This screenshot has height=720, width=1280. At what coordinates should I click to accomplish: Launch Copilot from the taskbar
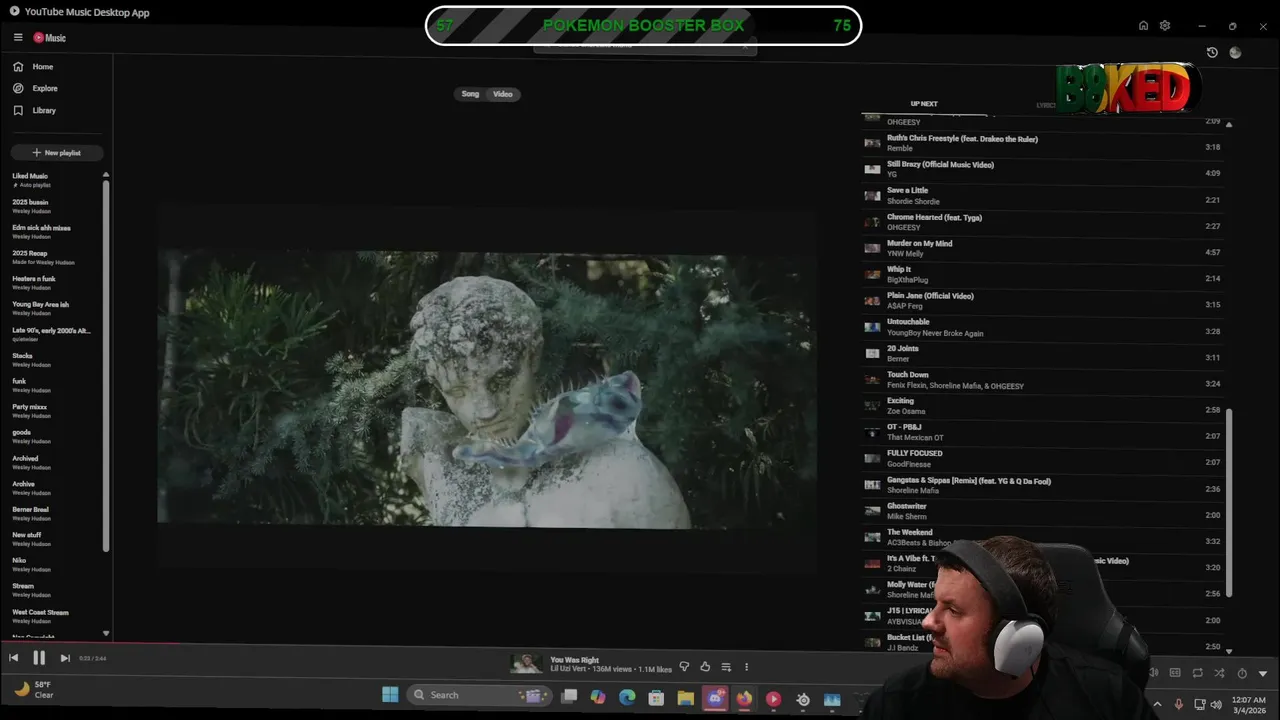(x=598, y=697)
